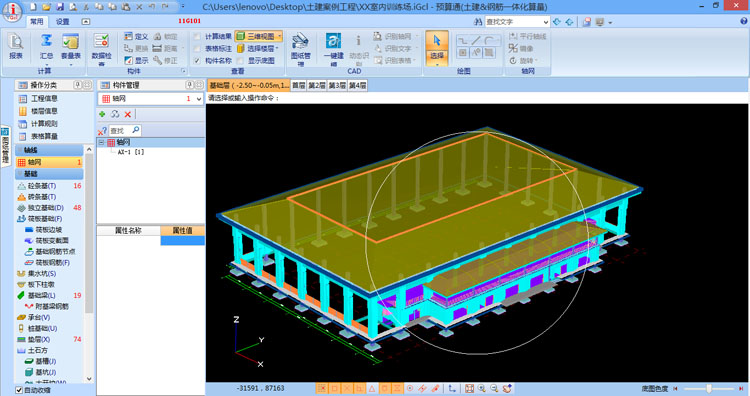Enable the 计算结果 checkbox
The width and height of the screenshot is (750, 396).
click(197, 36)
